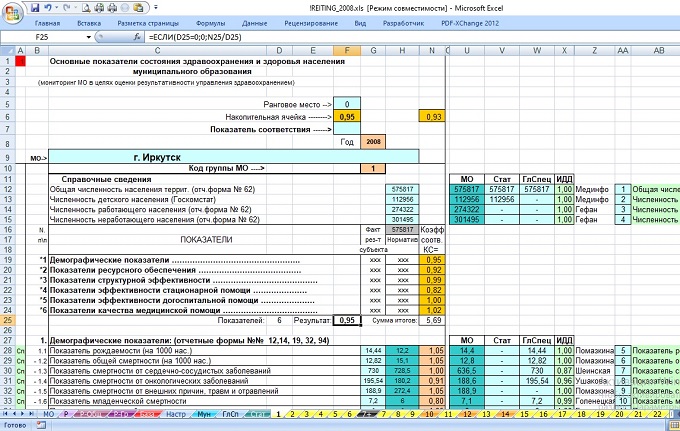
Task: Expand the Name Box dropdown arrow
Action: click(x=88, y=37)
